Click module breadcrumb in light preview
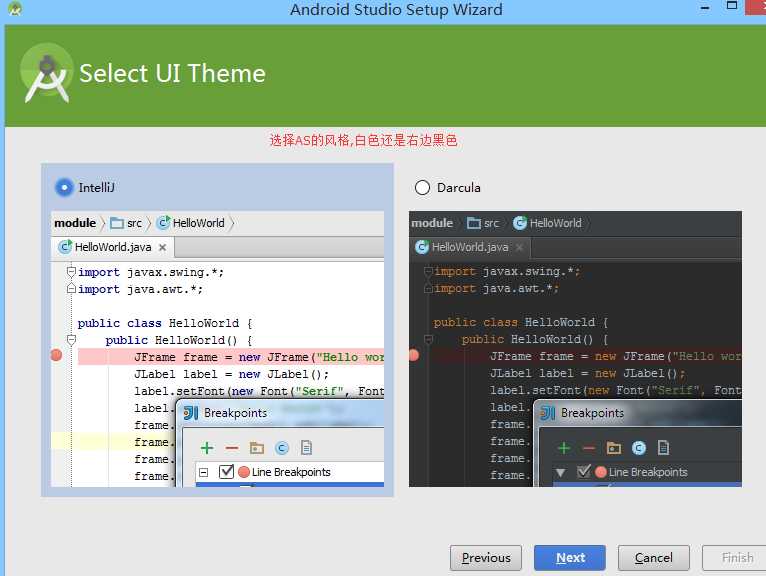The image size is (766, 576). point(75,223)
